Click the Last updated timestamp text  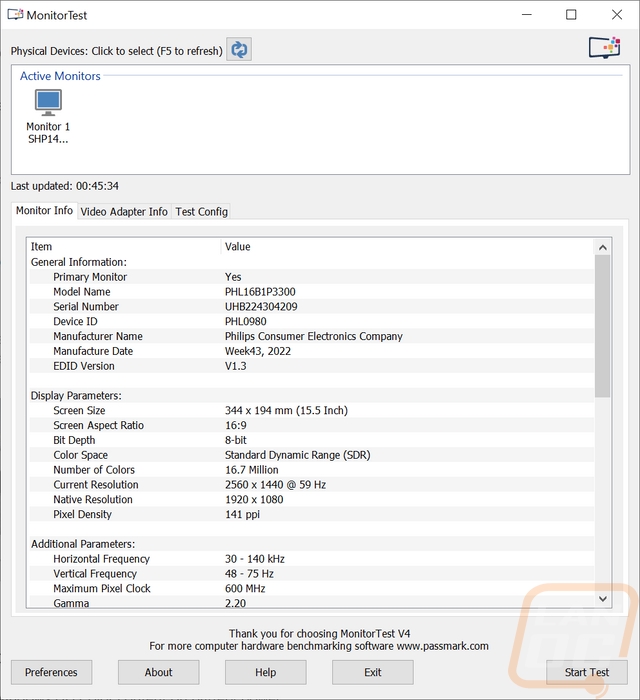pyautogui.click(x=65, y=186)
